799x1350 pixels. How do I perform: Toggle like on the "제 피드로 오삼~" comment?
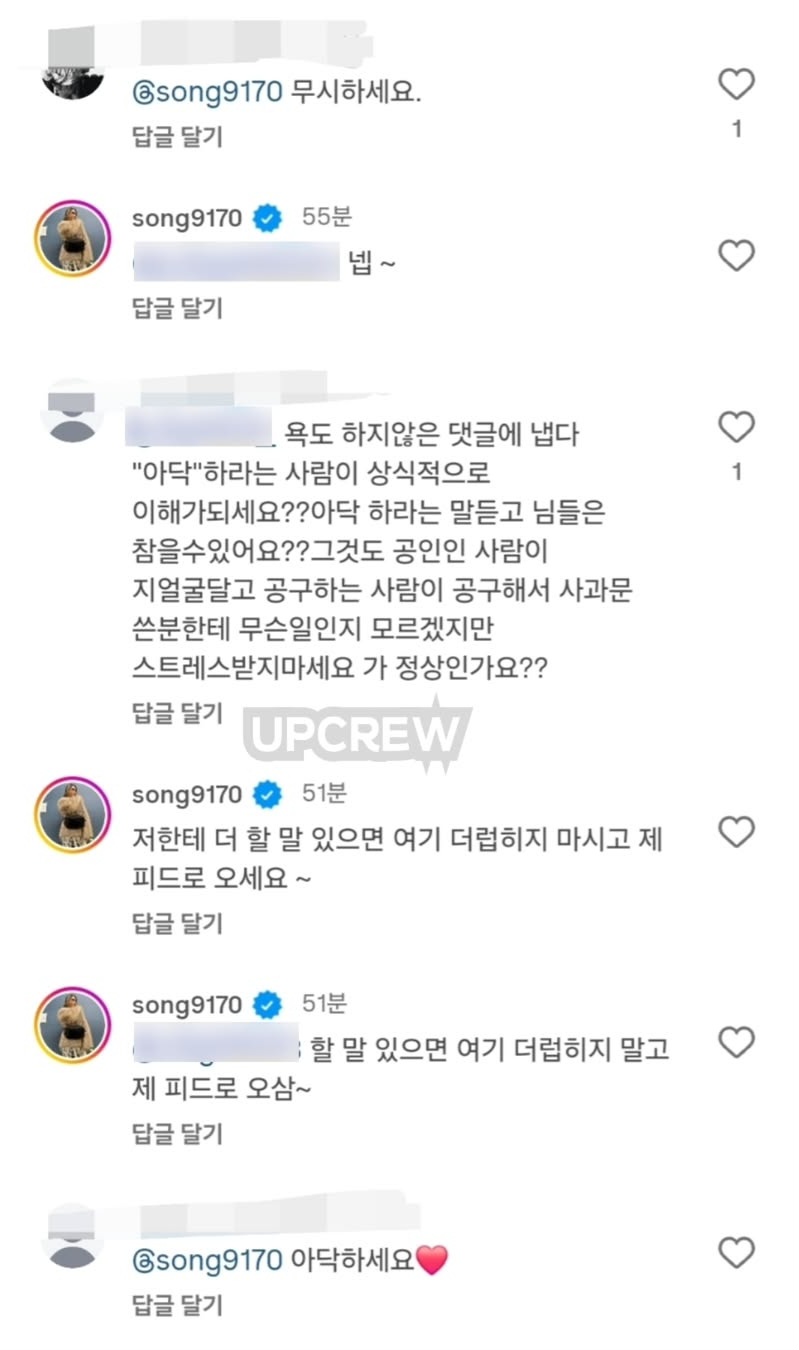tap(737, 1043)
